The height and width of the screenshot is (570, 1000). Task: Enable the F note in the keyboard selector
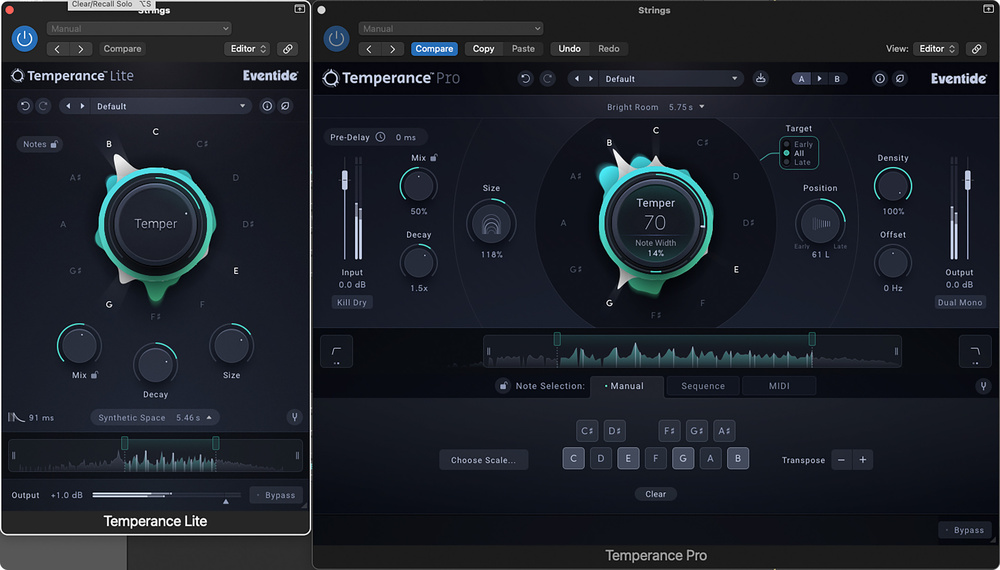655,459
